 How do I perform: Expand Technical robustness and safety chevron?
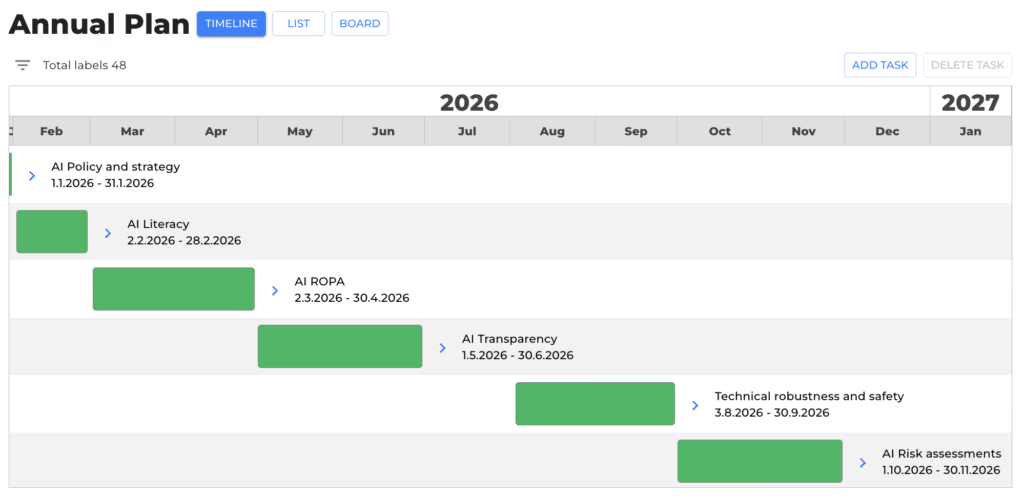pyautogui.click(x=695, y=405)
